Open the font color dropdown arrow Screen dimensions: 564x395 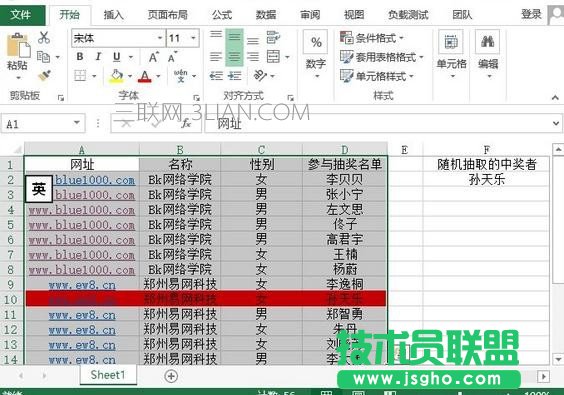(x=158, y=76)
